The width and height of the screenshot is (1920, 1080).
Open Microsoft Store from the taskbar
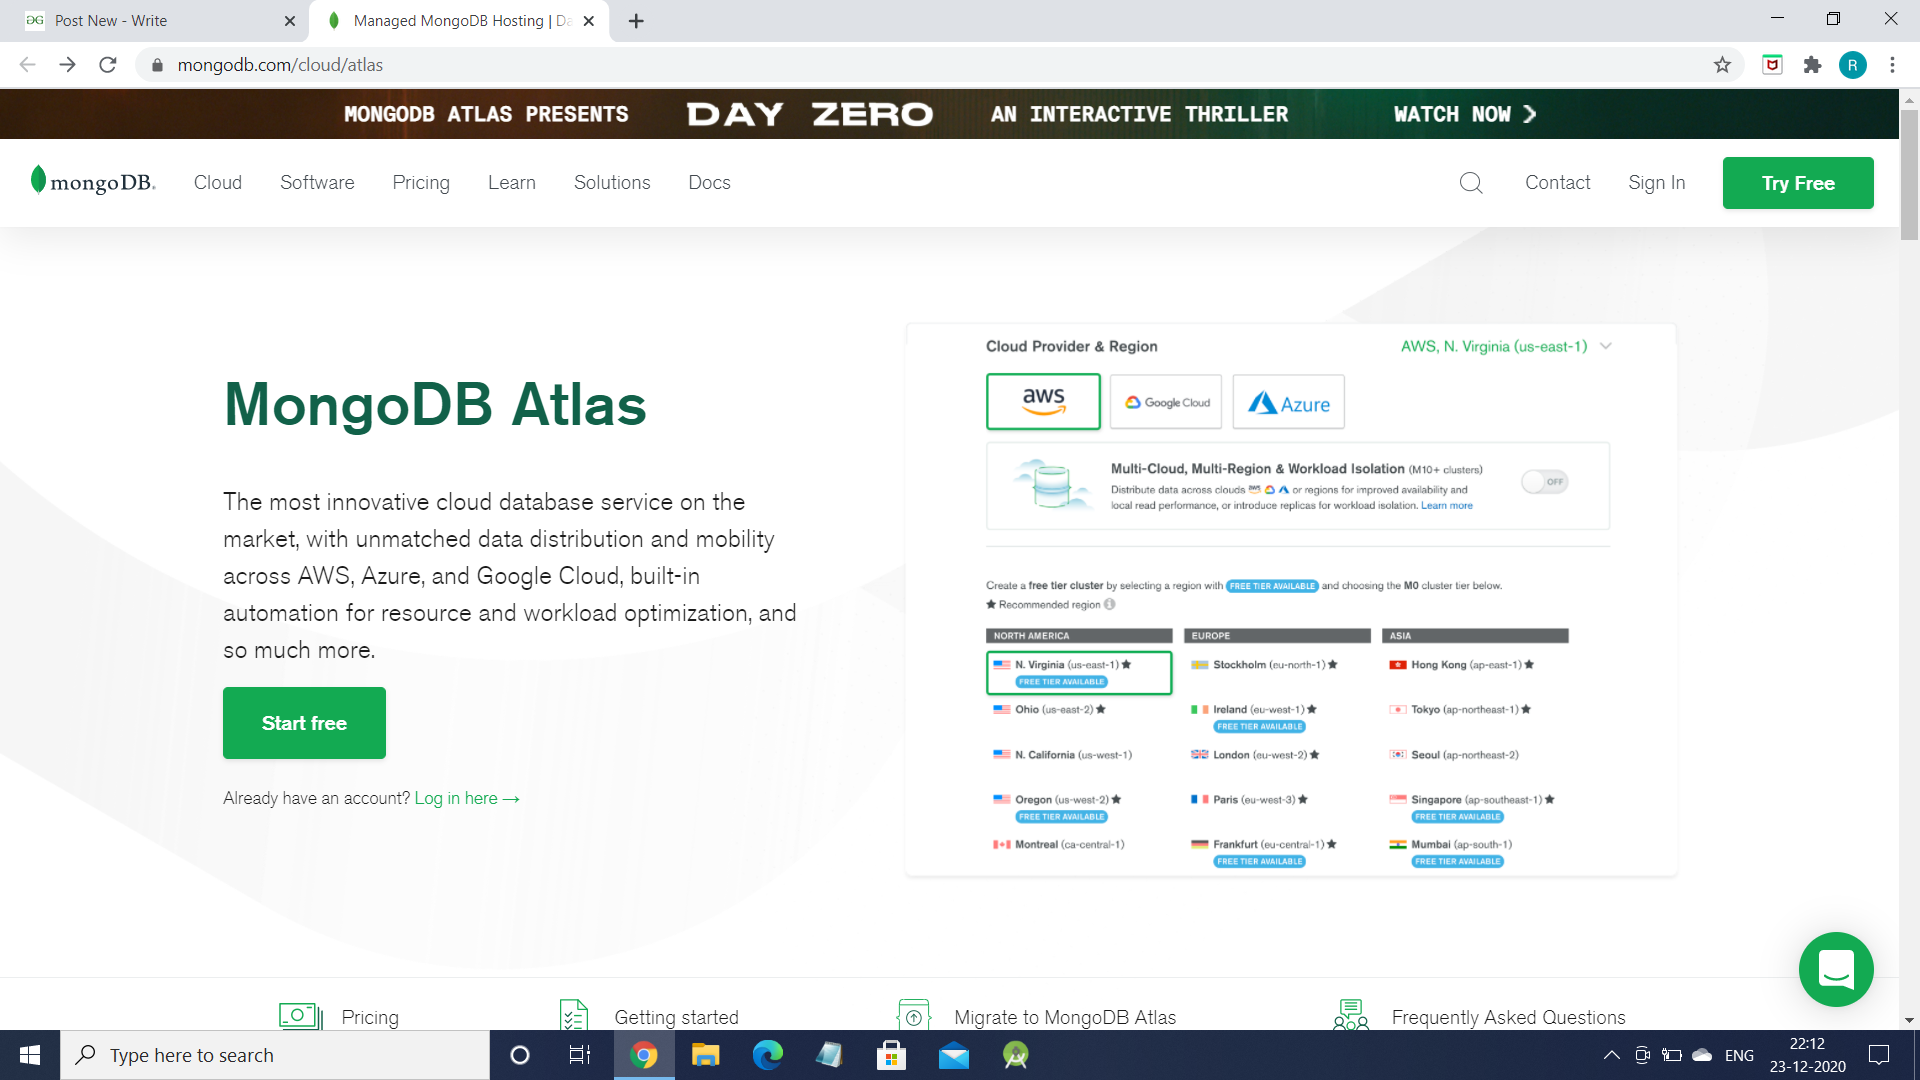click(891, 1055)
